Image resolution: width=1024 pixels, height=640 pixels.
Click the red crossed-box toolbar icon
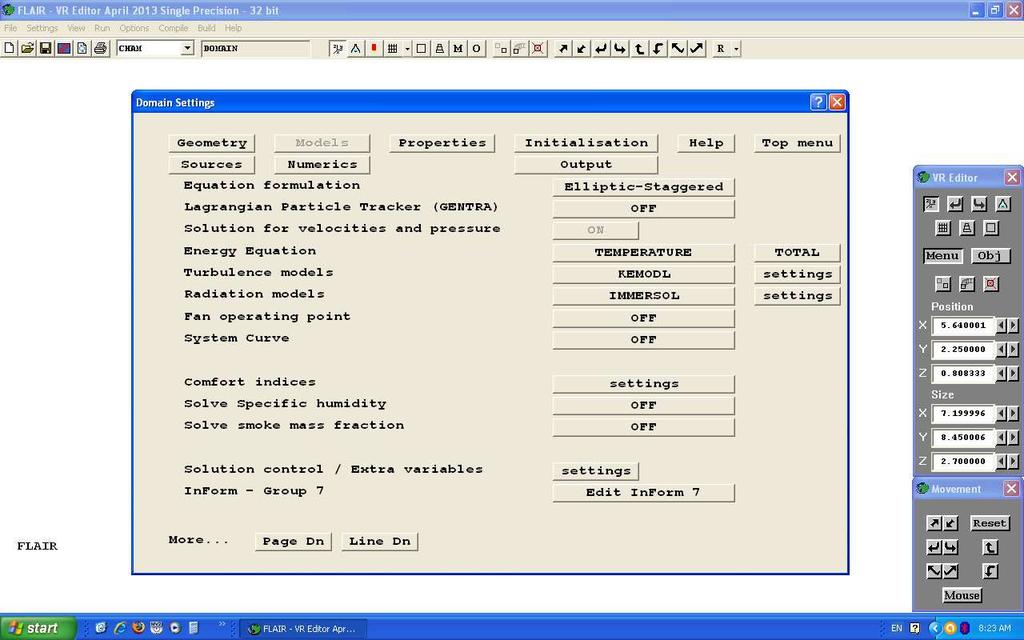point(537,48)
